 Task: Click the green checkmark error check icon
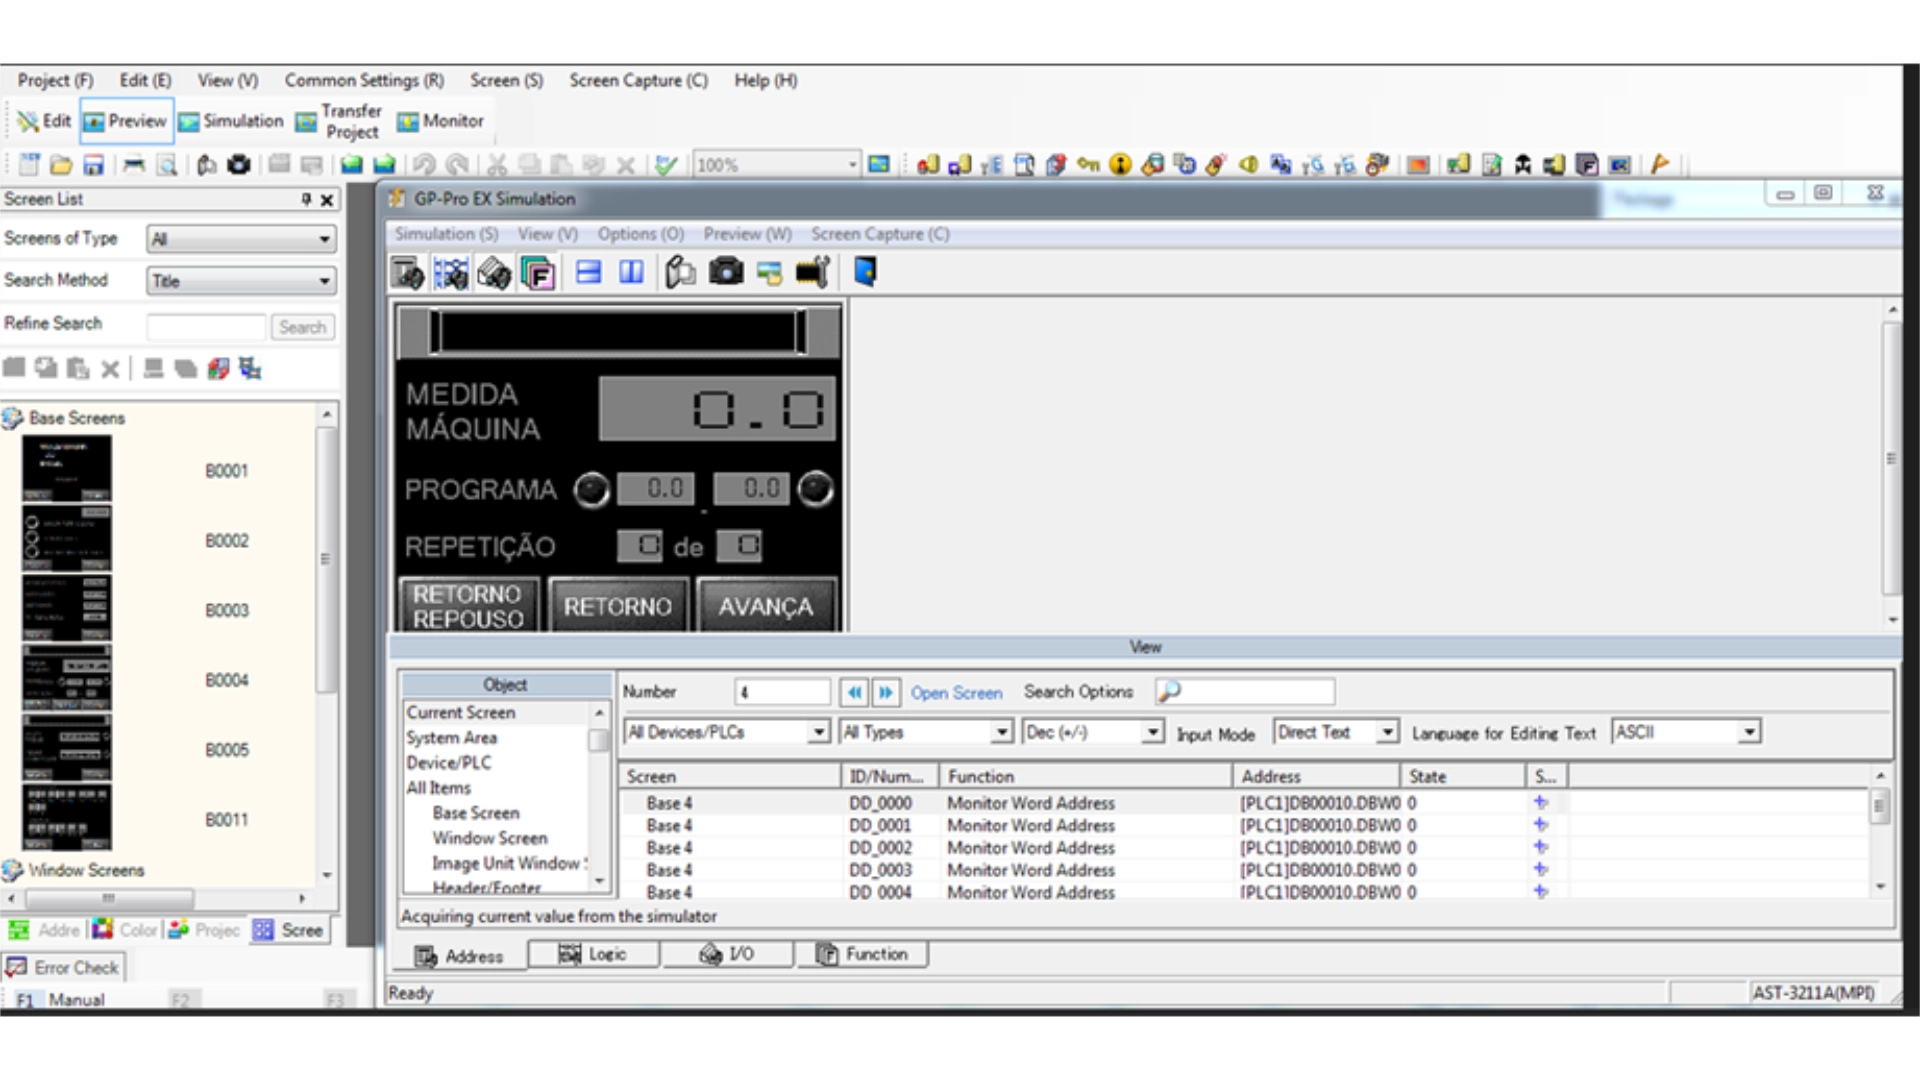tap(666, 165)
